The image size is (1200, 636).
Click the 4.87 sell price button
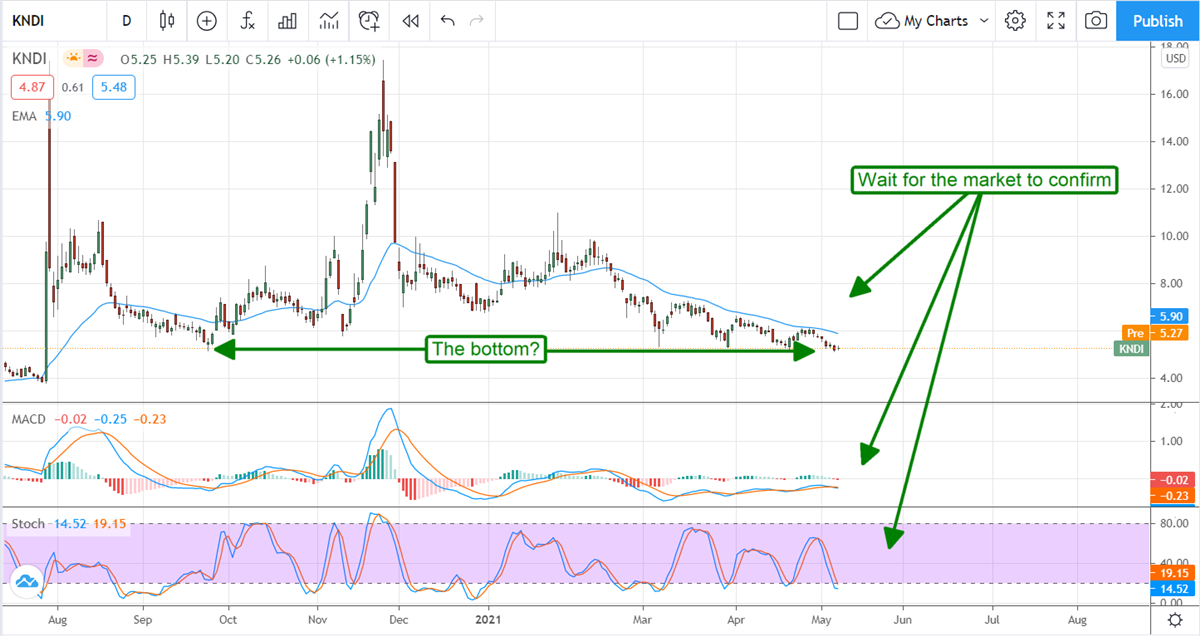[x=32, y=88]
